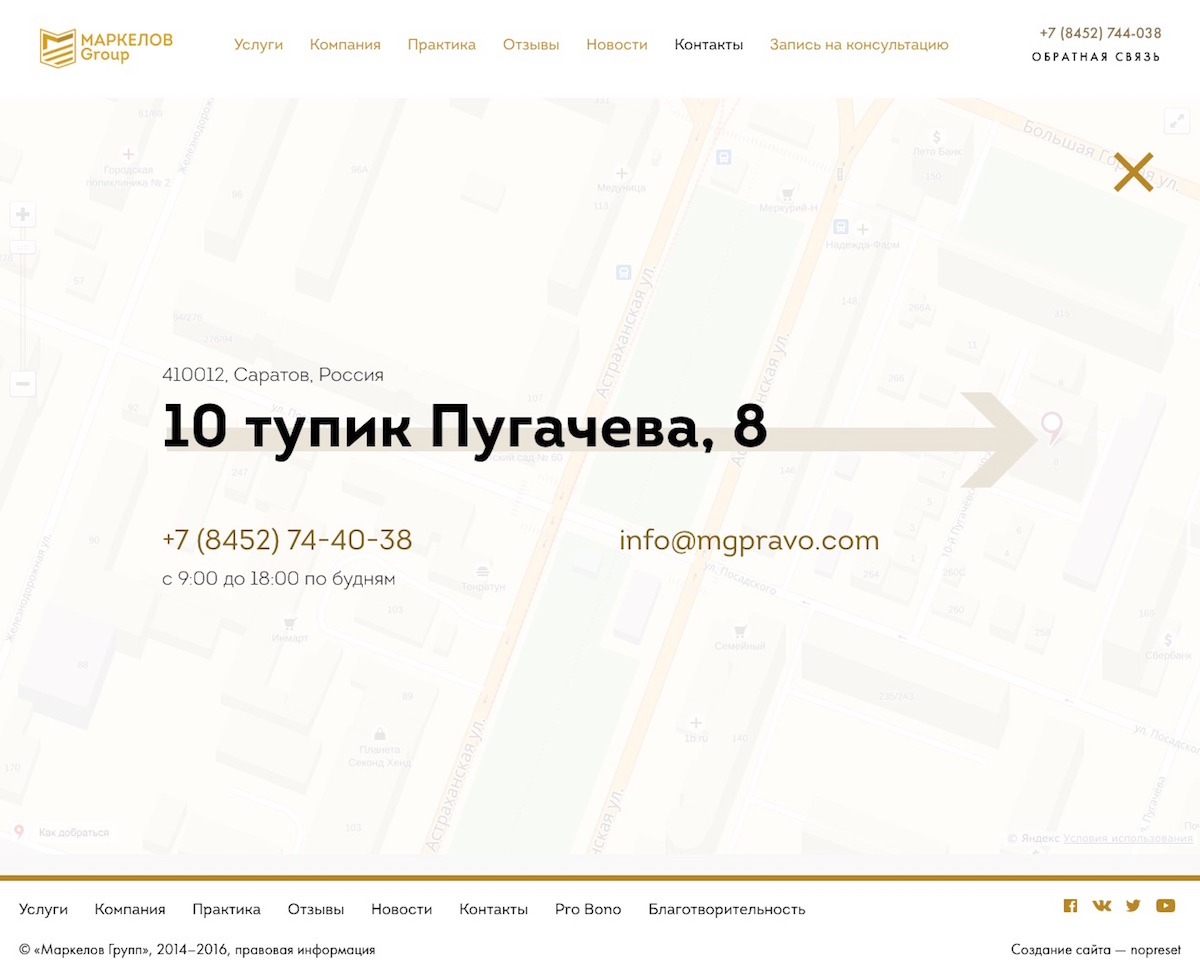This screenshot has height=979, width=1200.
Task: Click the Markelov Group logo
Action: (106, 46)
